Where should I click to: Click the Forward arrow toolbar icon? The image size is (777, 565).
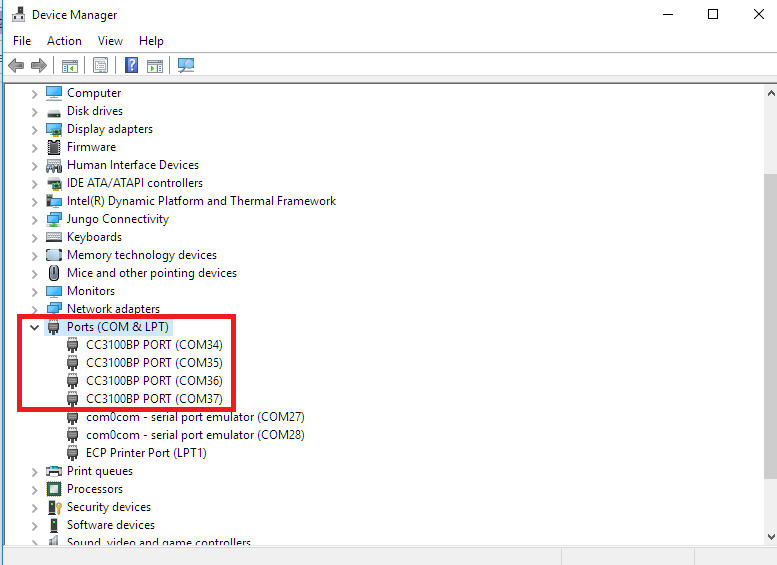pyautogui.click(x=39, y=65)
